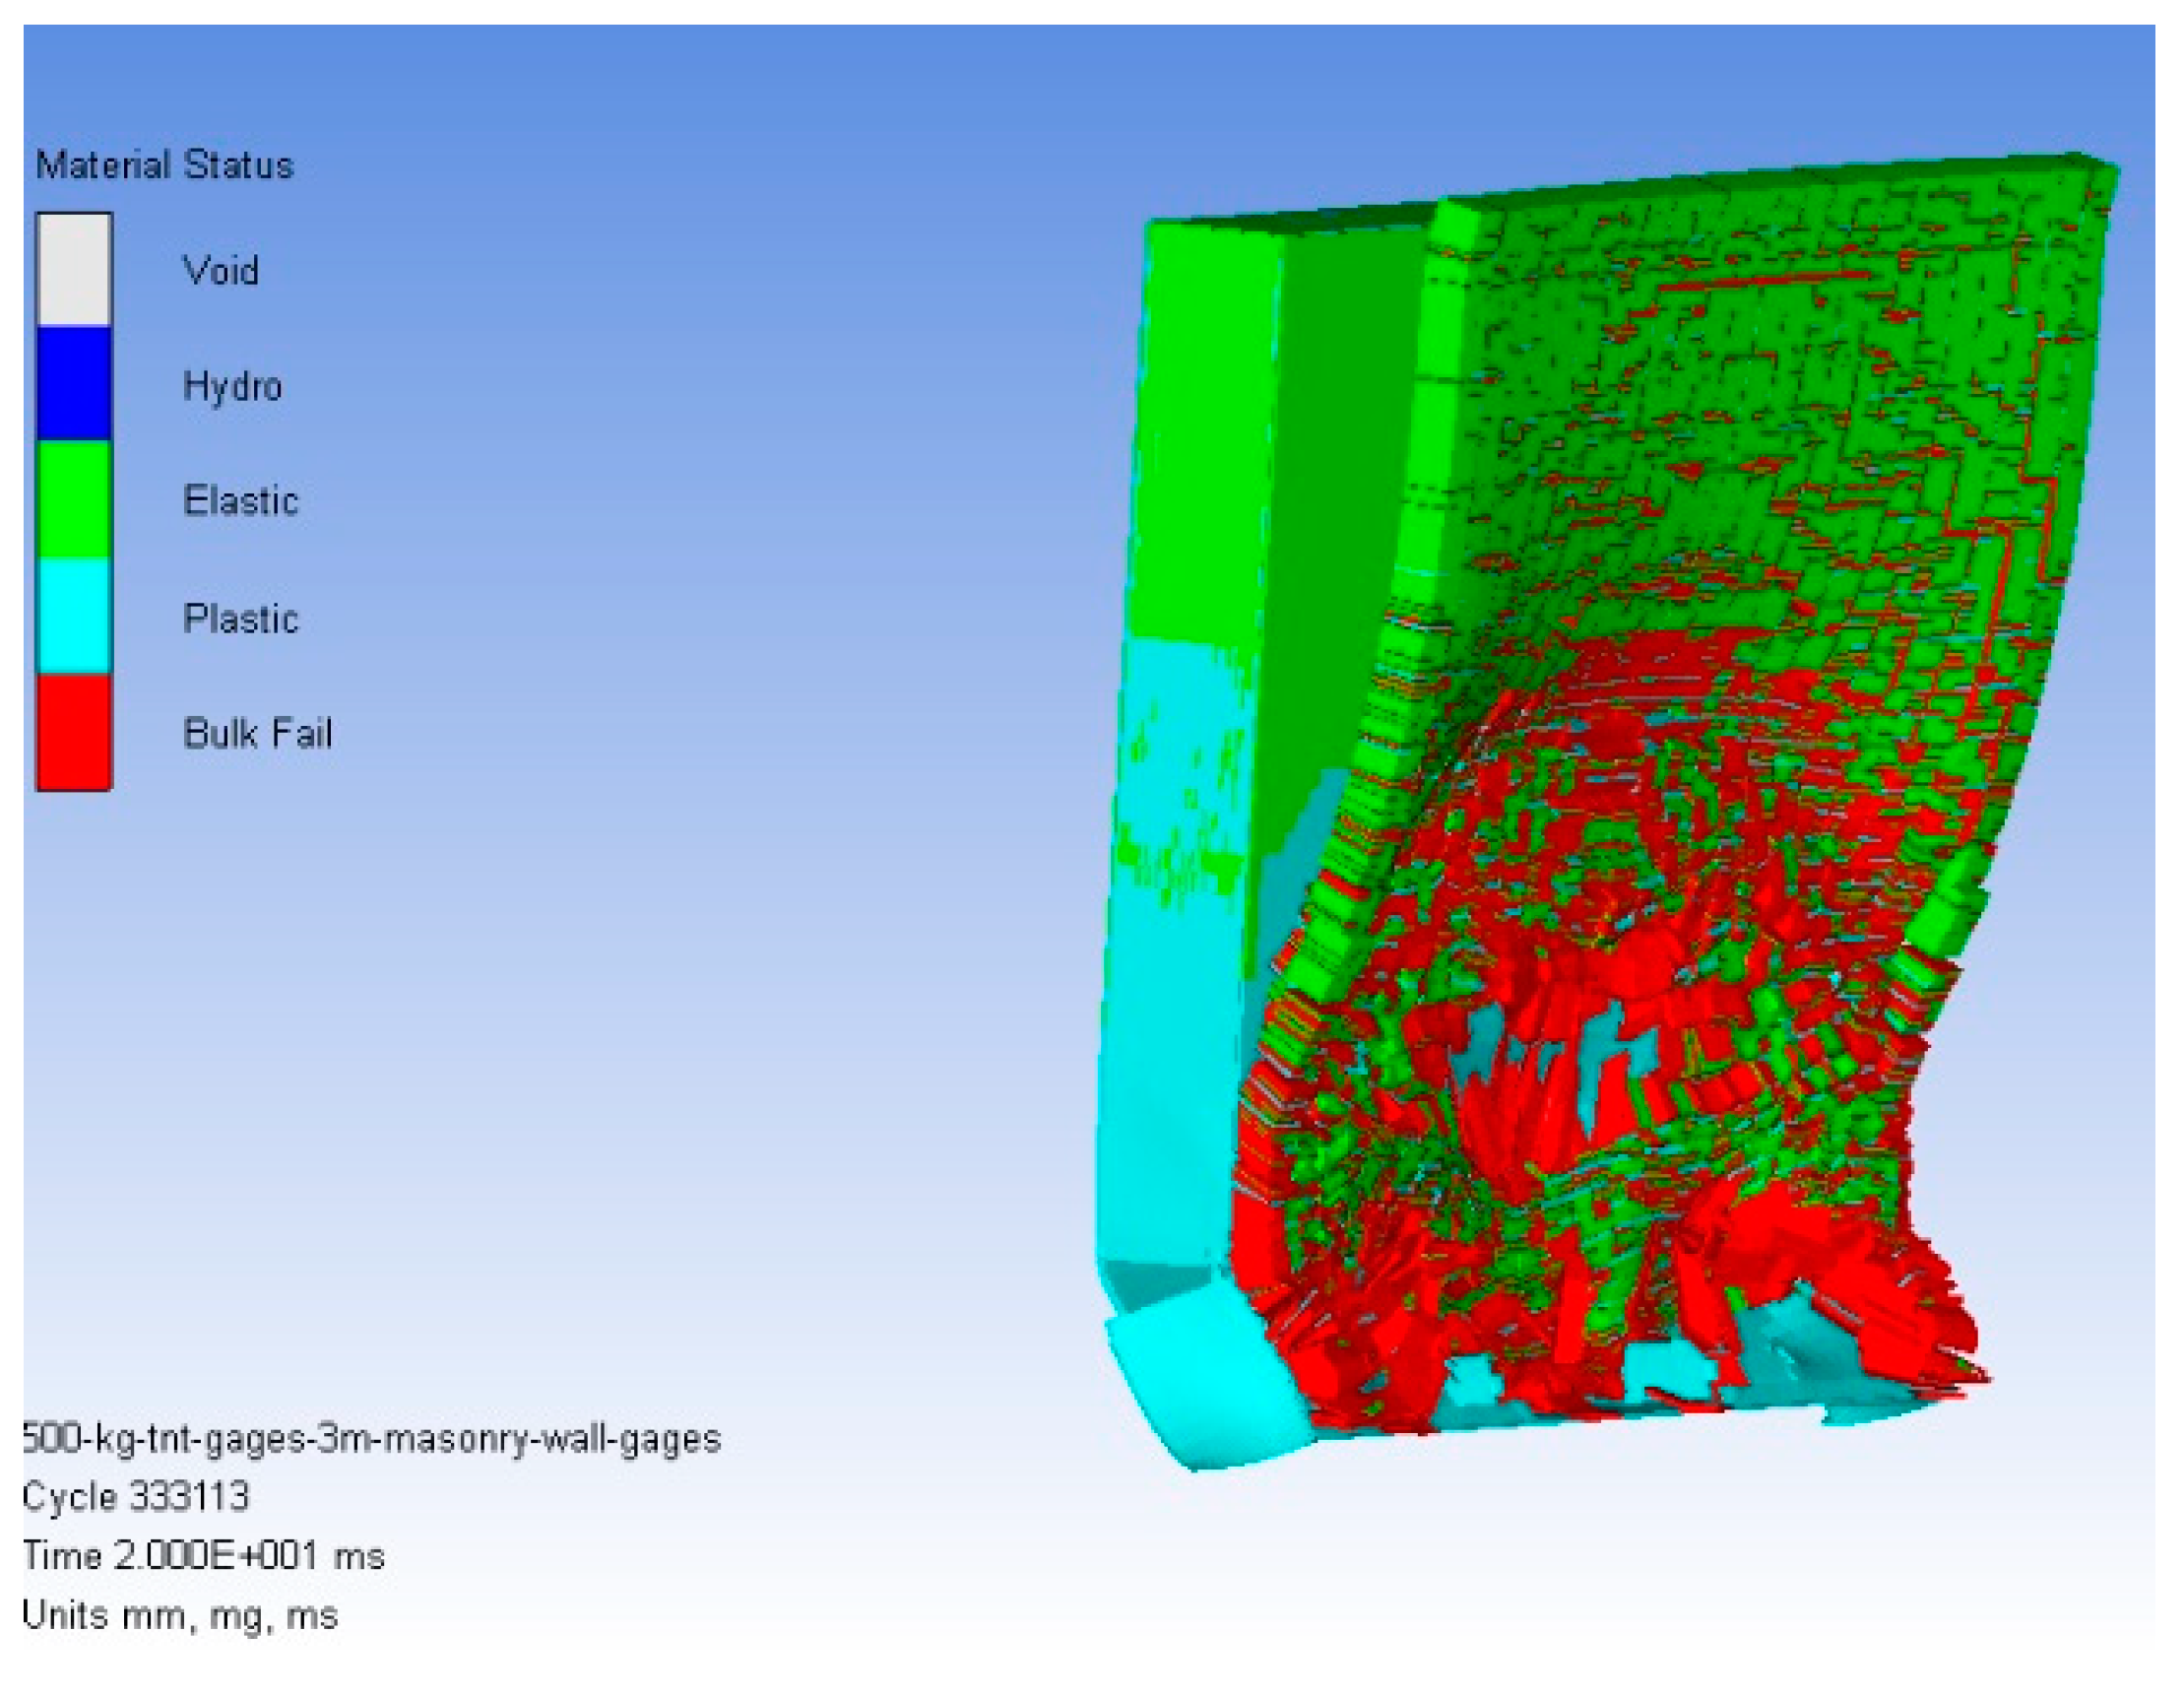Select the Material Status legend title

click(x=165, y=165)
